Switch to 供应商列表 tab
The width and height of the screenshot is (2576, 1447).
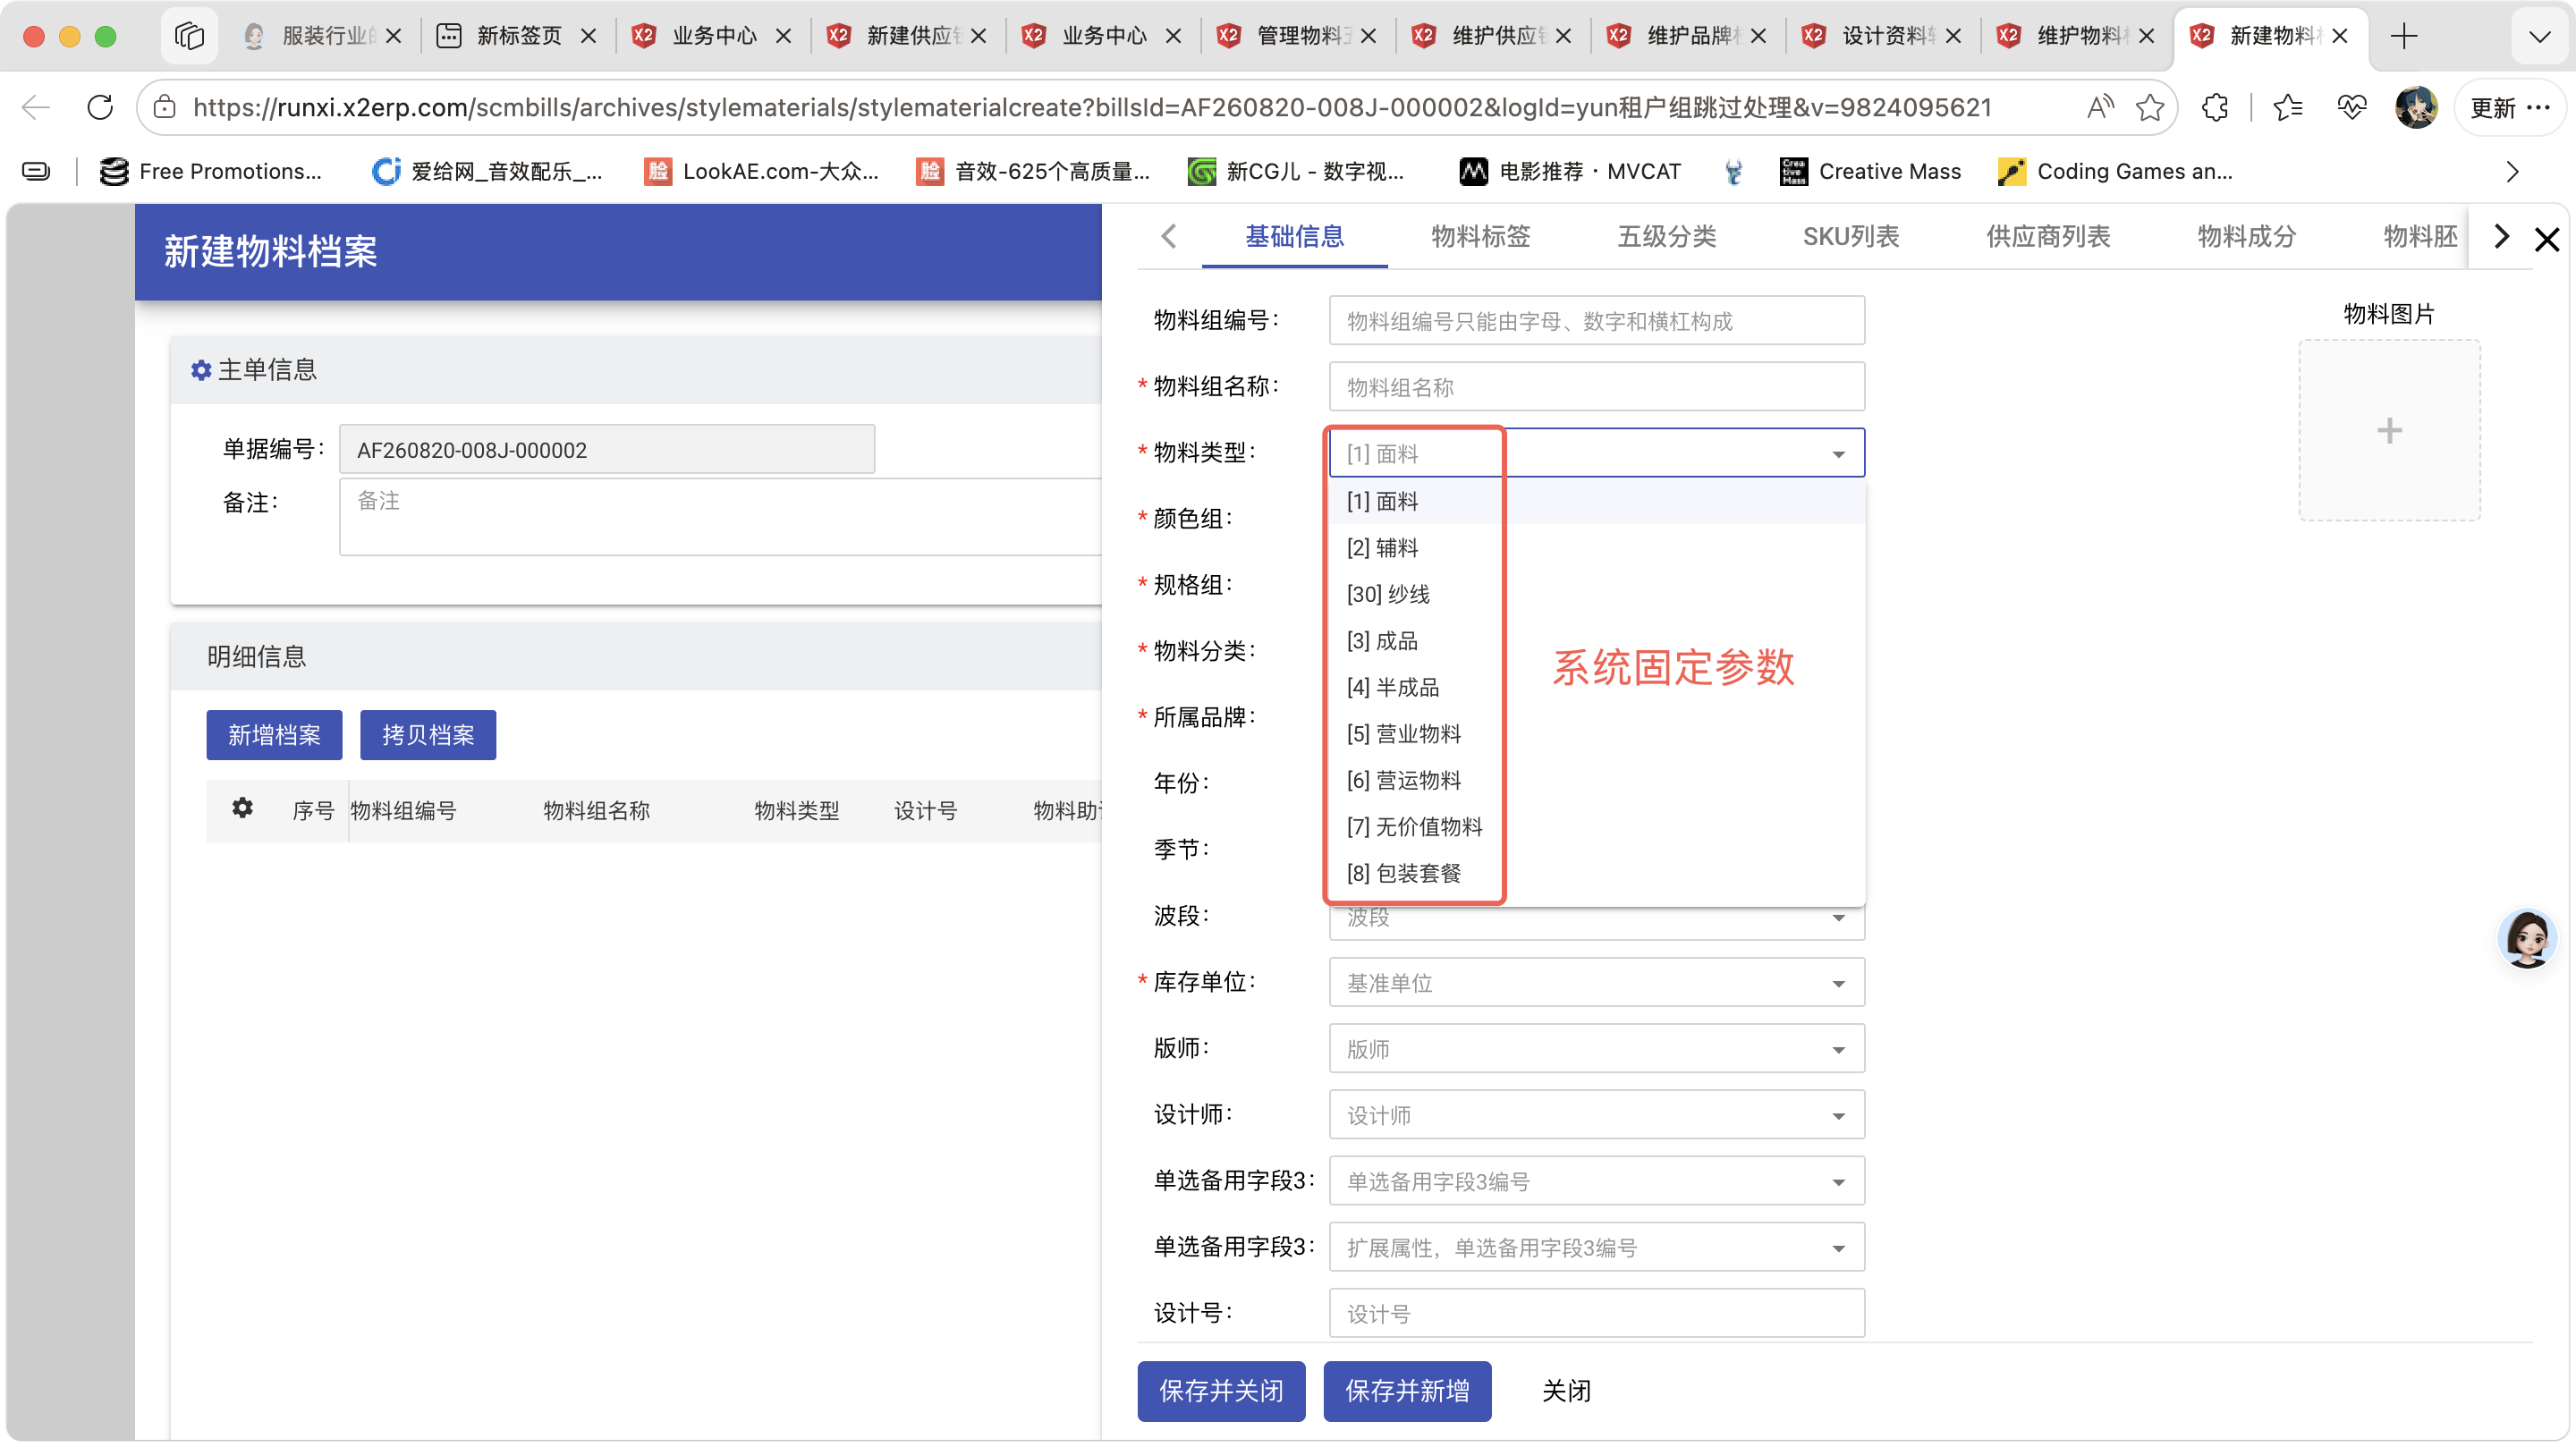[x=2047, y=236]
